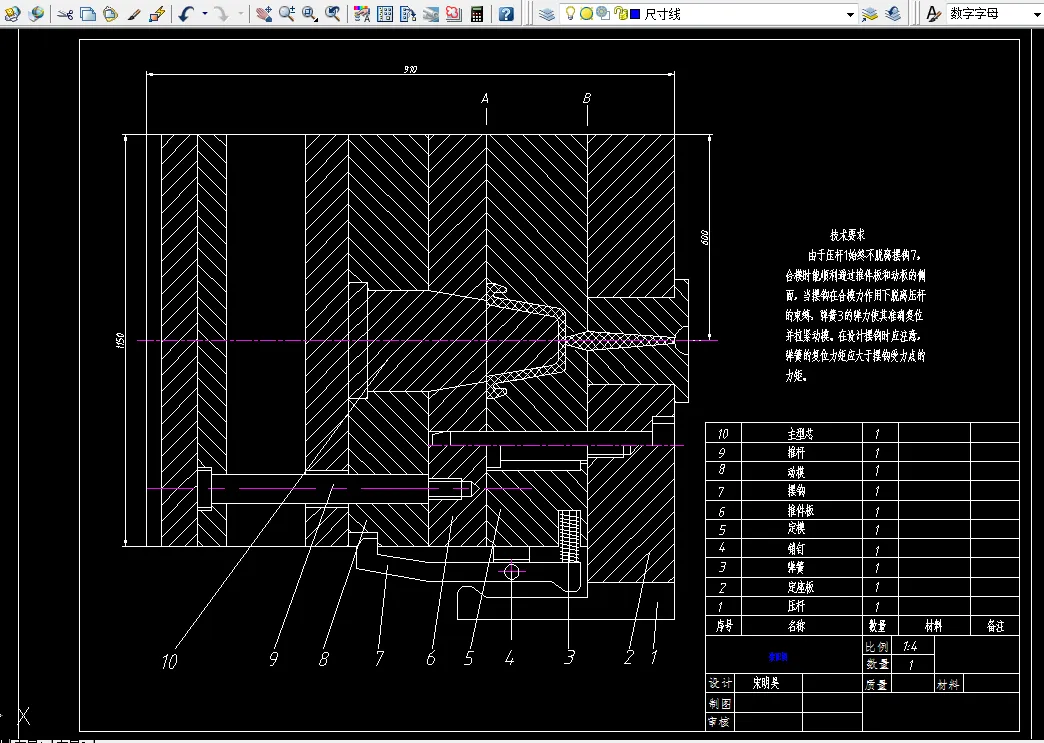
Task: Open the Redo history dropdown arrow
Action: [240, 13]
